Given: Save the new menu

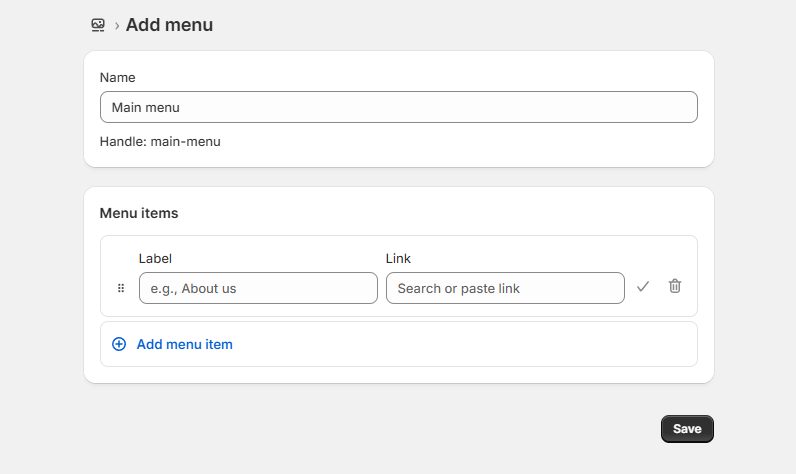Looking at the screenshot, I should [687, 429].
